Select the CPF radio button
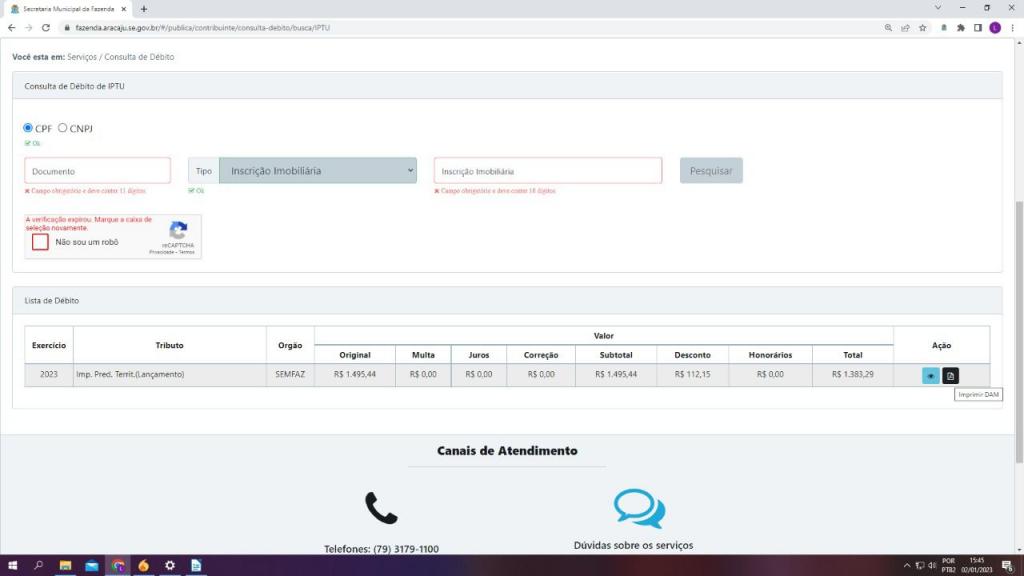Image resolution: width=1024 pixels, height=576 pixels. point(28,128)
